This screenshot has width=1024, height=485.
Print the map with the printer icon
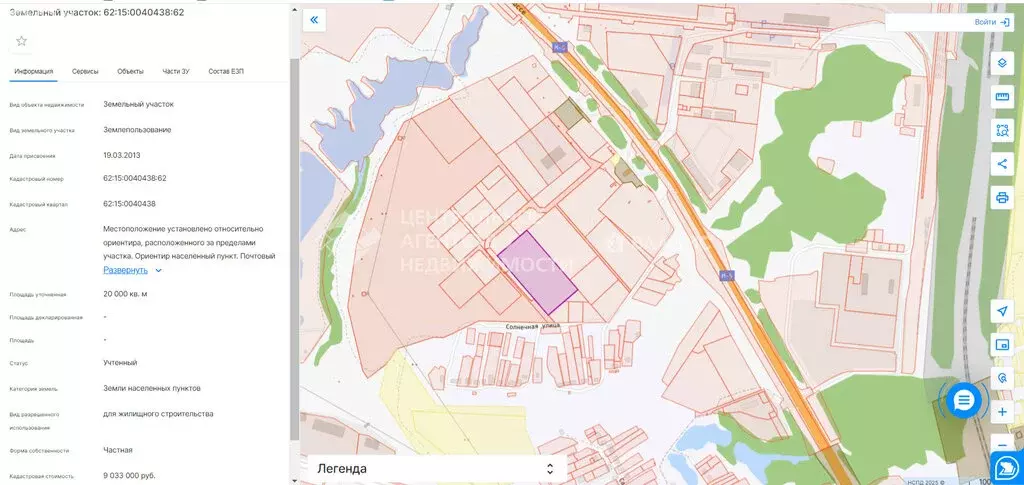click(x=1002, y=197)
